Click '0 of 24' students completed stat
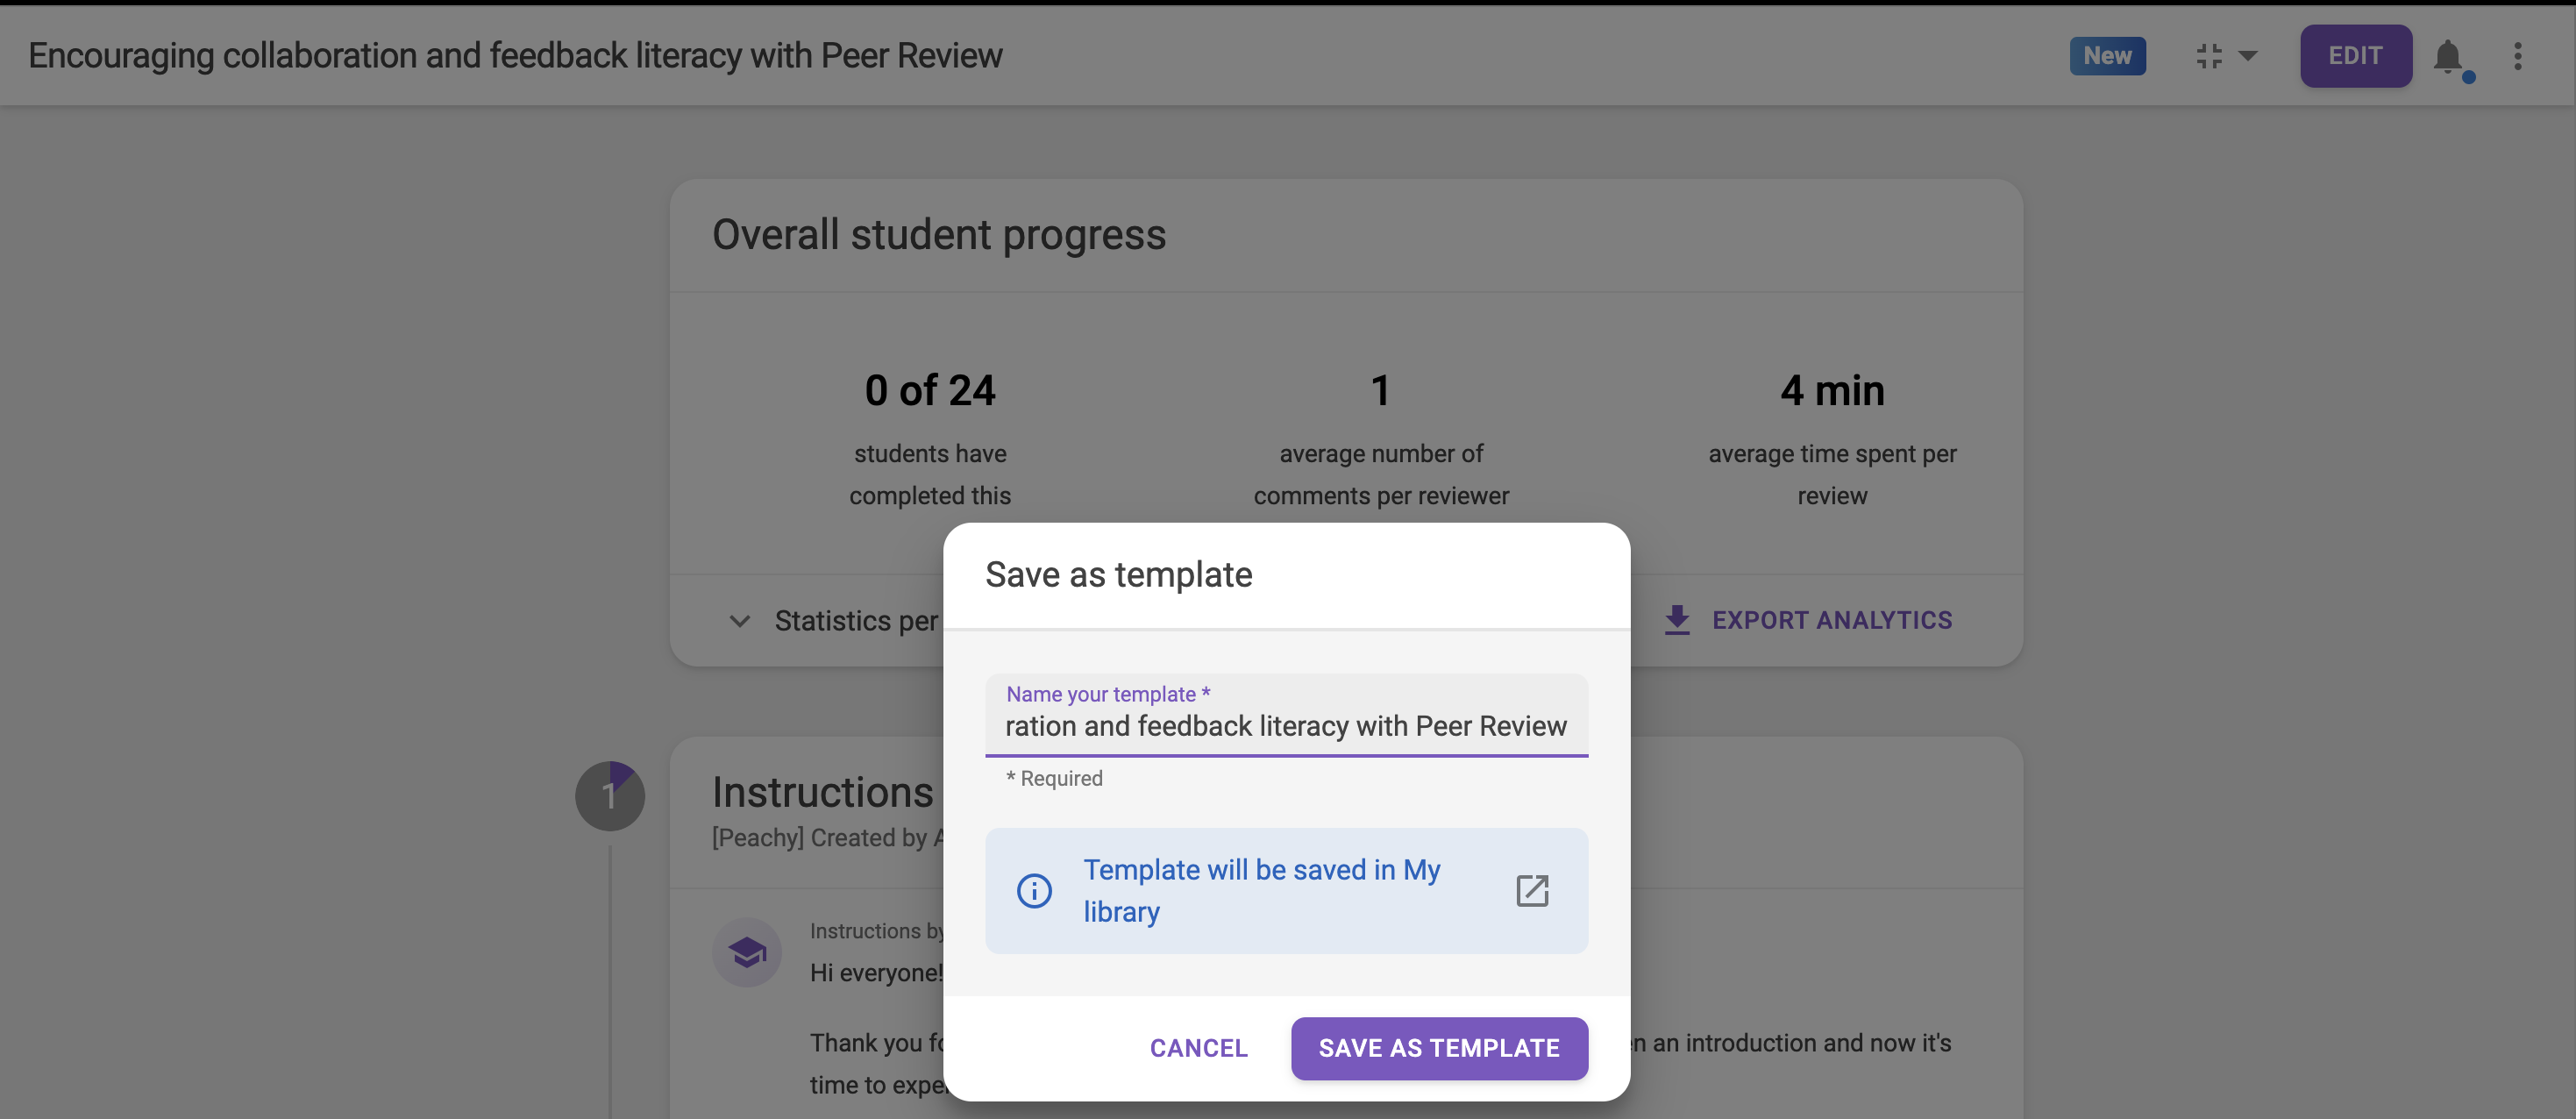The width and height of the screenshot is (2576, 1119). (x=930, y=391)
